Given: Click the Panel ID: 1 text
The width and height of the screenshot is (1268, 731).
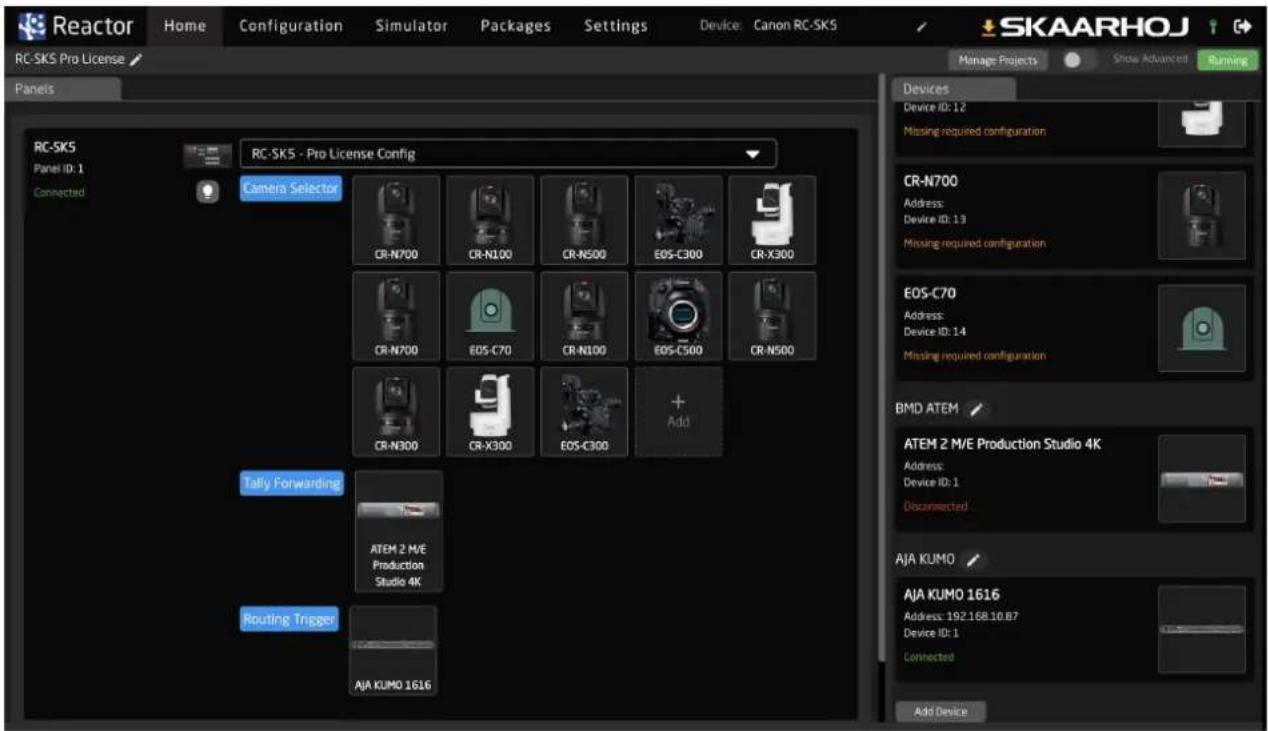Looking at the screenshot, I should point(59,168).
